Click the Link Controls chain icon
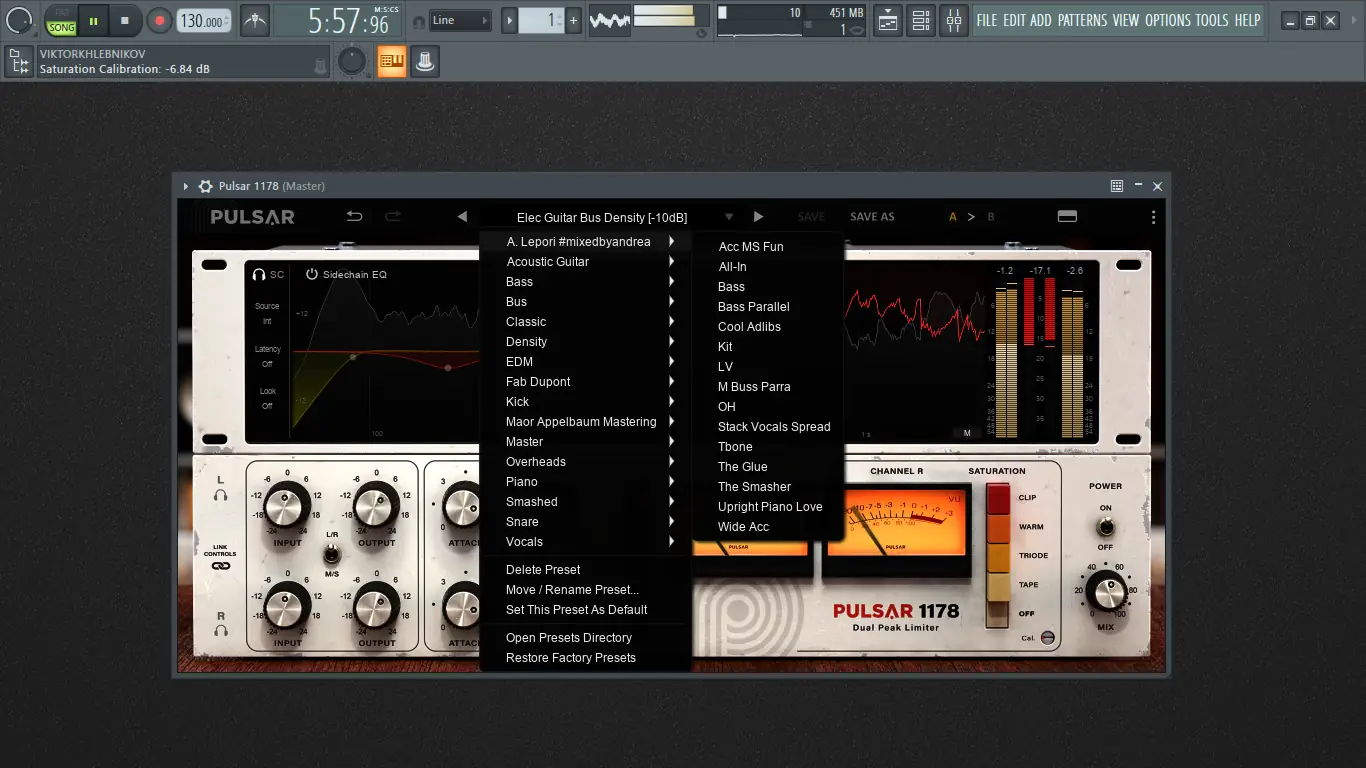 tap(220, 566)
